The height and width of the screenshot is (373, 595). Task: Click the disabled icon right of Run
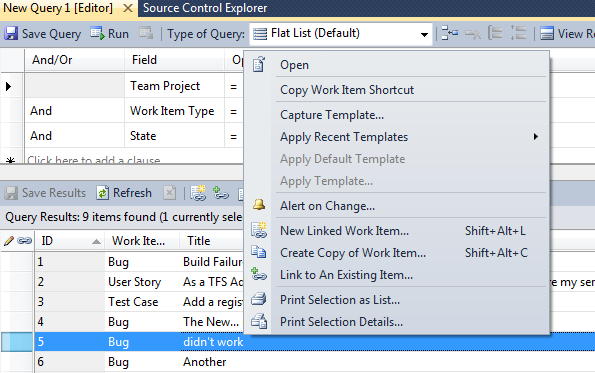pyautogui.click(x=146, y=33)
